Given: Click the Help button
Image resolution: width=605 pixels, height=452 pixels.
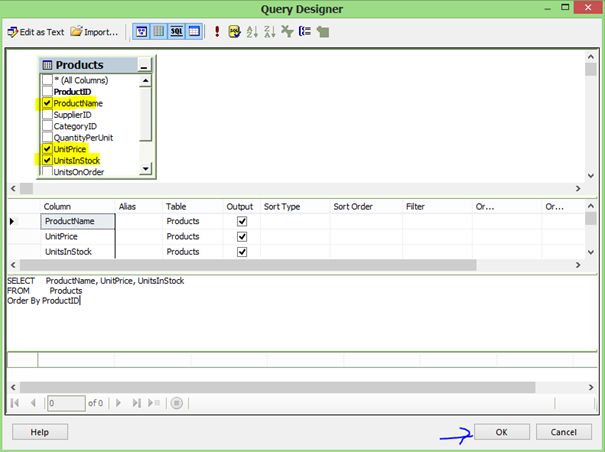Looking at the screenshot, I should [x=40, y=432].
